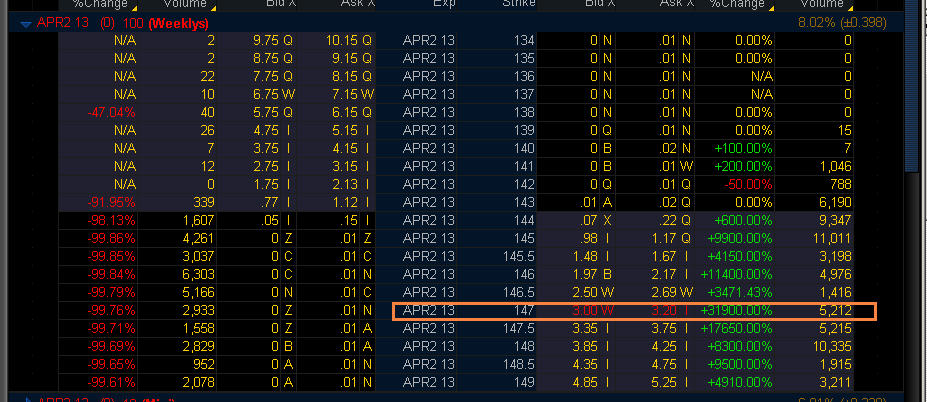Viewport: 927px width, 402px height.
Task: Click put ask 5.25 at strike 149
Action: click(x=667, y=383)
